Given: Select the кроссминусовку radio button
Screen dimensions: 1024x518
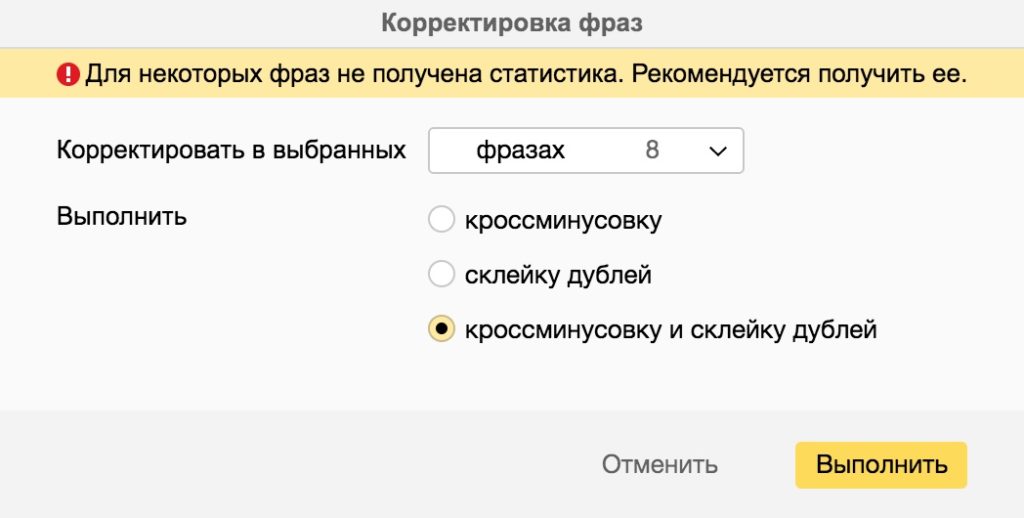Looking at the screenshot, I should (441, 220).
